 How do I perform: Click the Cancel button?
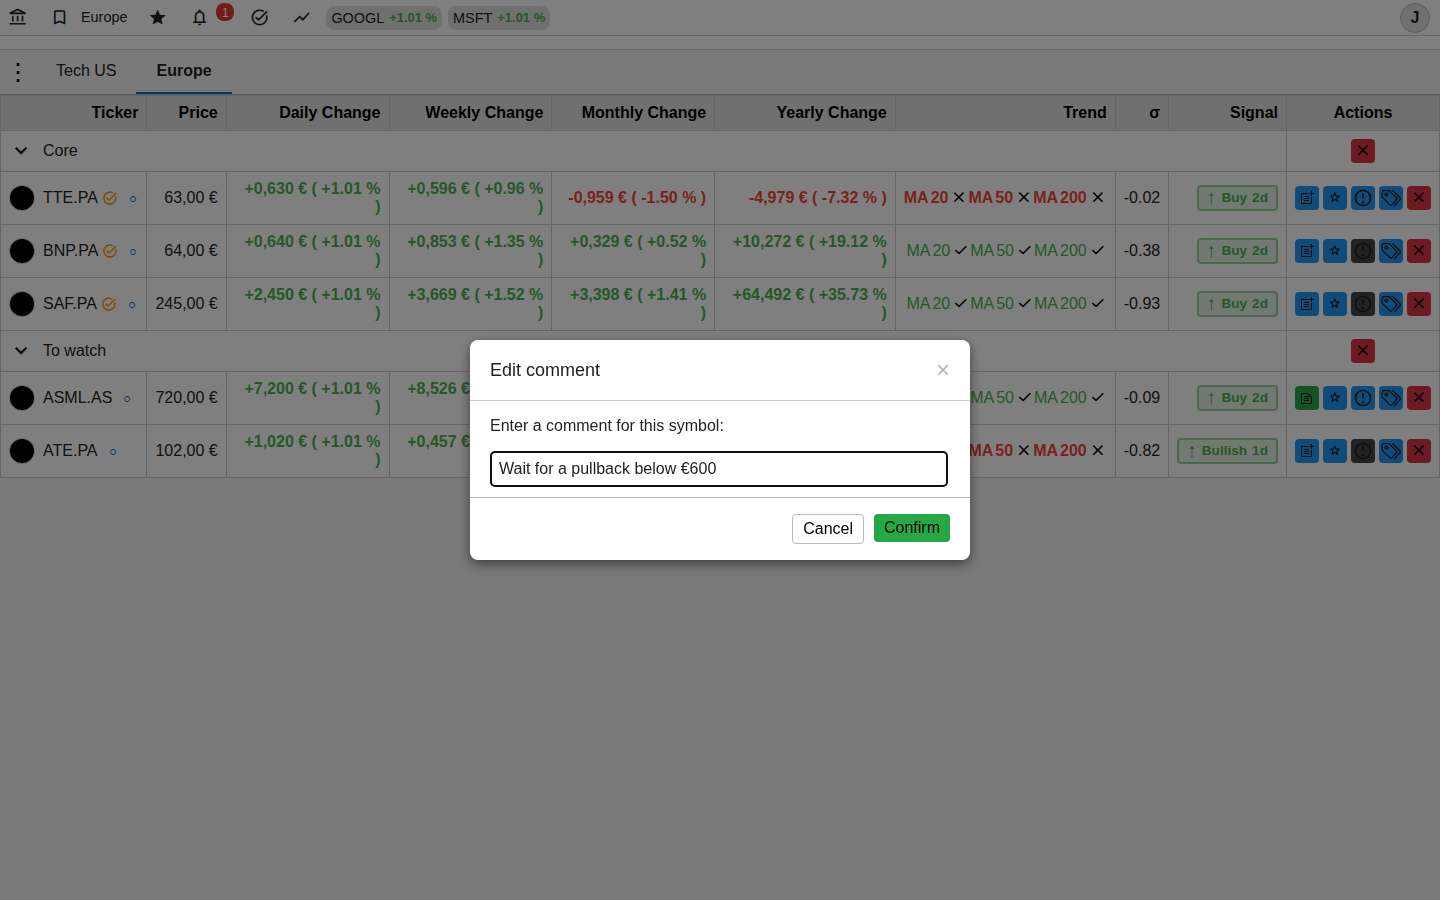[x=828, y=528]
